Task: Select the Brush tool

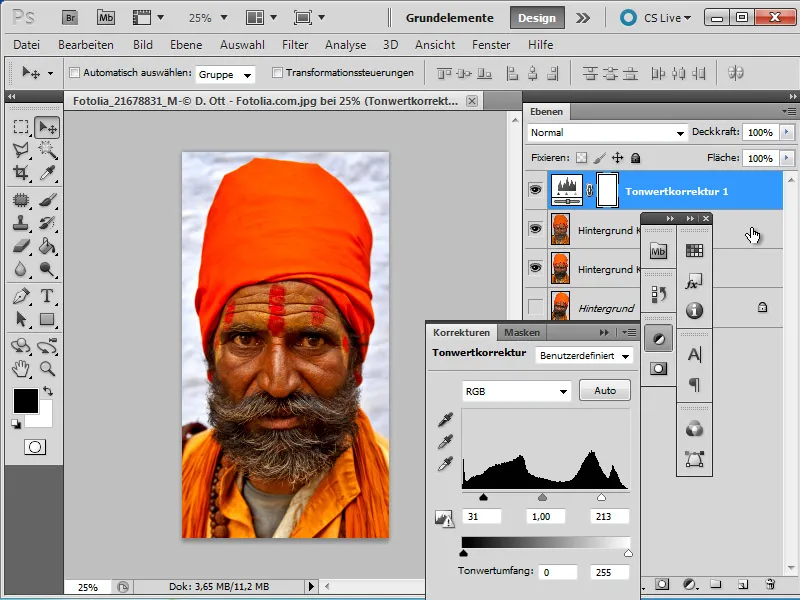Action: pos(47,200)
